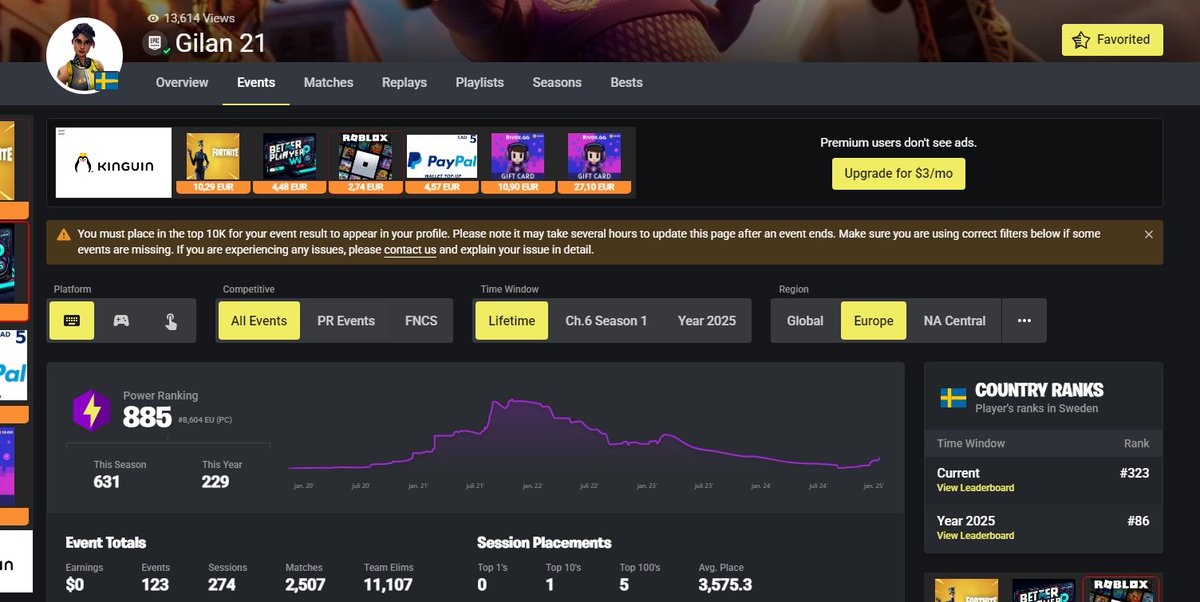Open the gift card 10,90 EUR ad
The image size is (1200, 602).
[518, 163]
